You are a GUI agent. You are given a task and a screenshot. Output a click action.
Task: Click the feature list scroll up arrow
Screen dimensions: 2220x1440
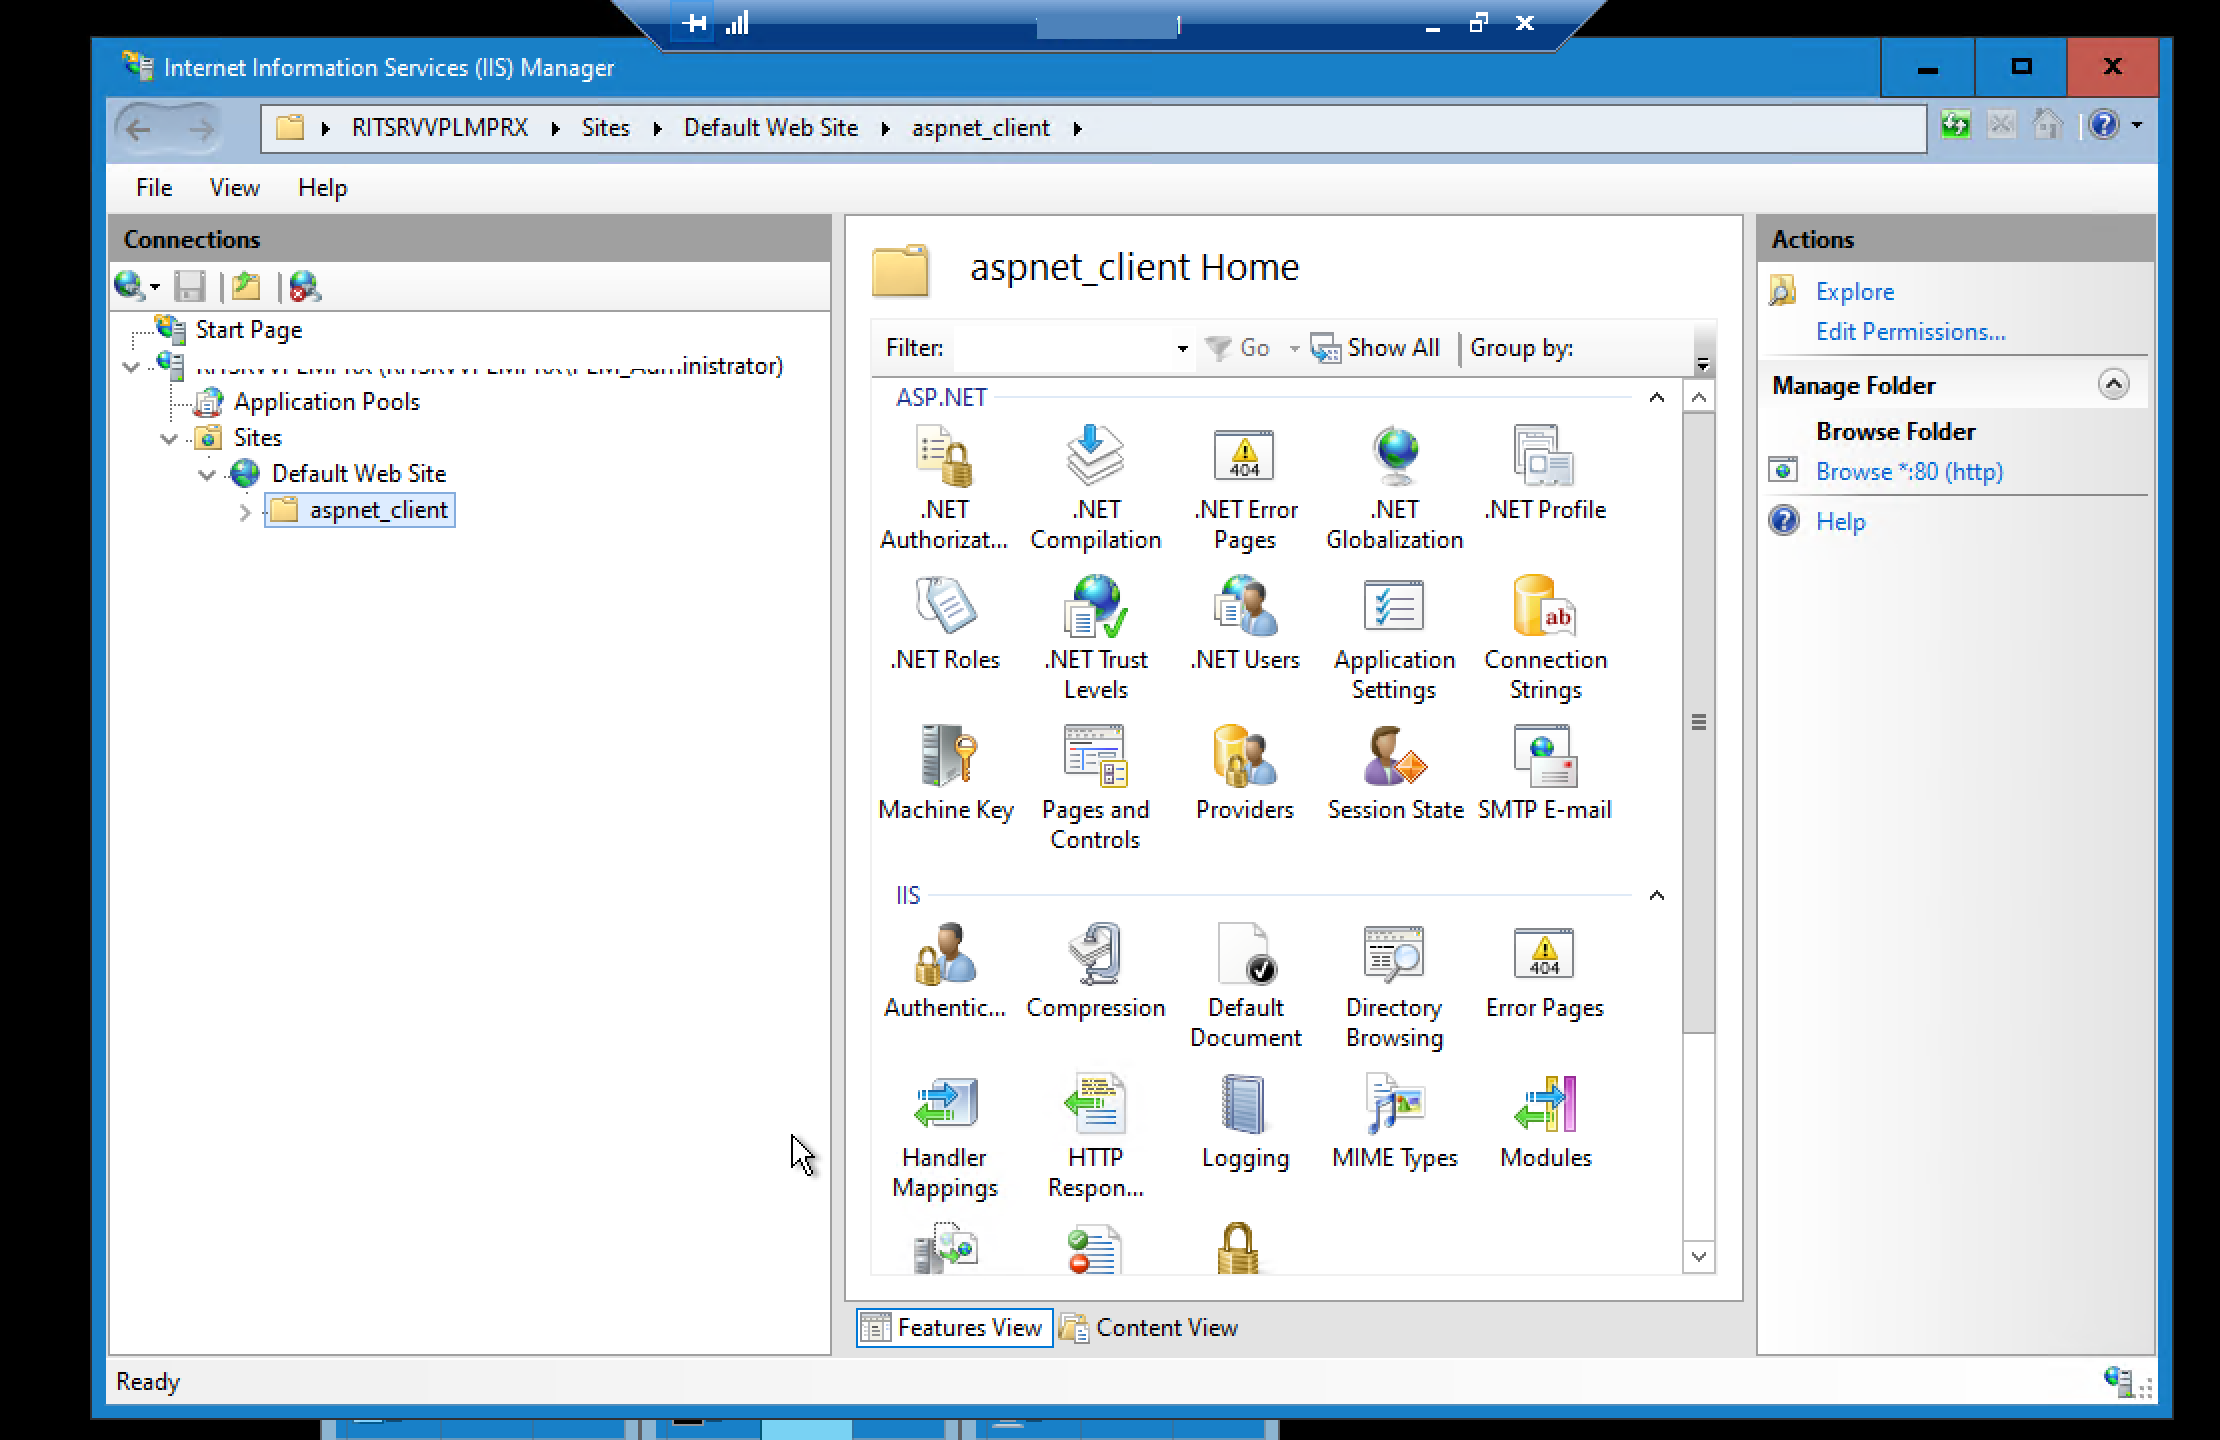[x=1698, y=398]
